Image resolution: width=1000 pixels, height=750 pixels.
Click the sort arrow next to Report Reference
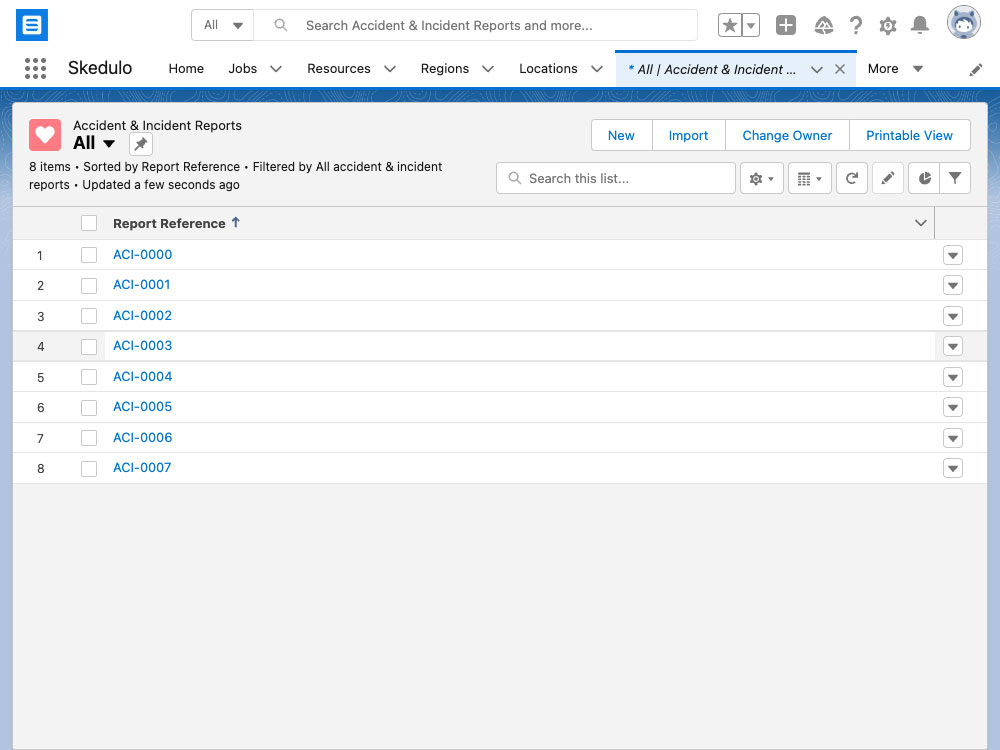tap(236, 223)
